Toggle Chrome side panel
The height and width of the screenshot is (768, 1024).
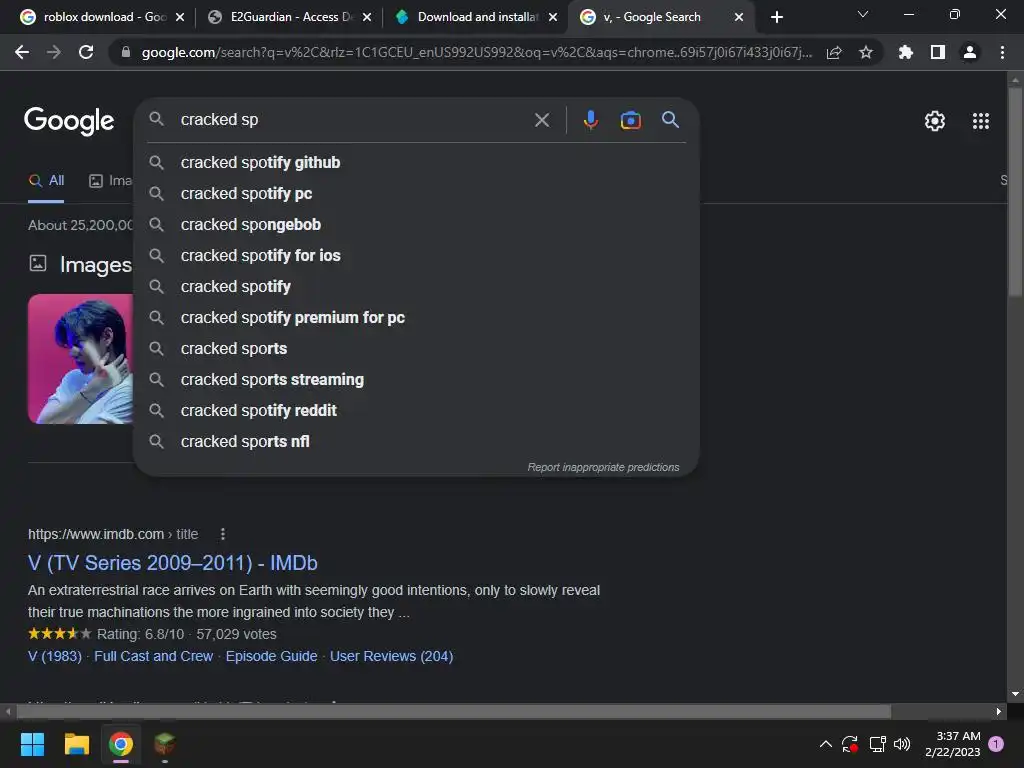coord(937,52)
